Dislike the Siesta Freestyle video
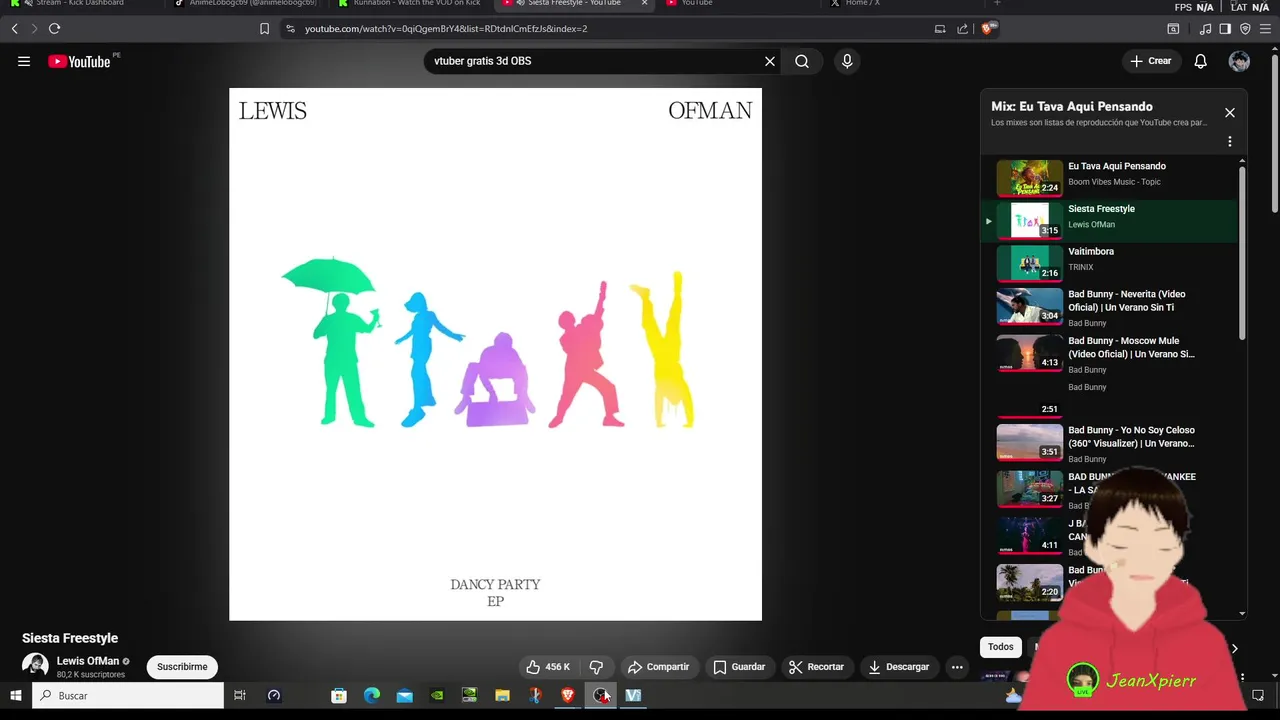This screenshot has height=720, width=1280. [x=597, y=667]
